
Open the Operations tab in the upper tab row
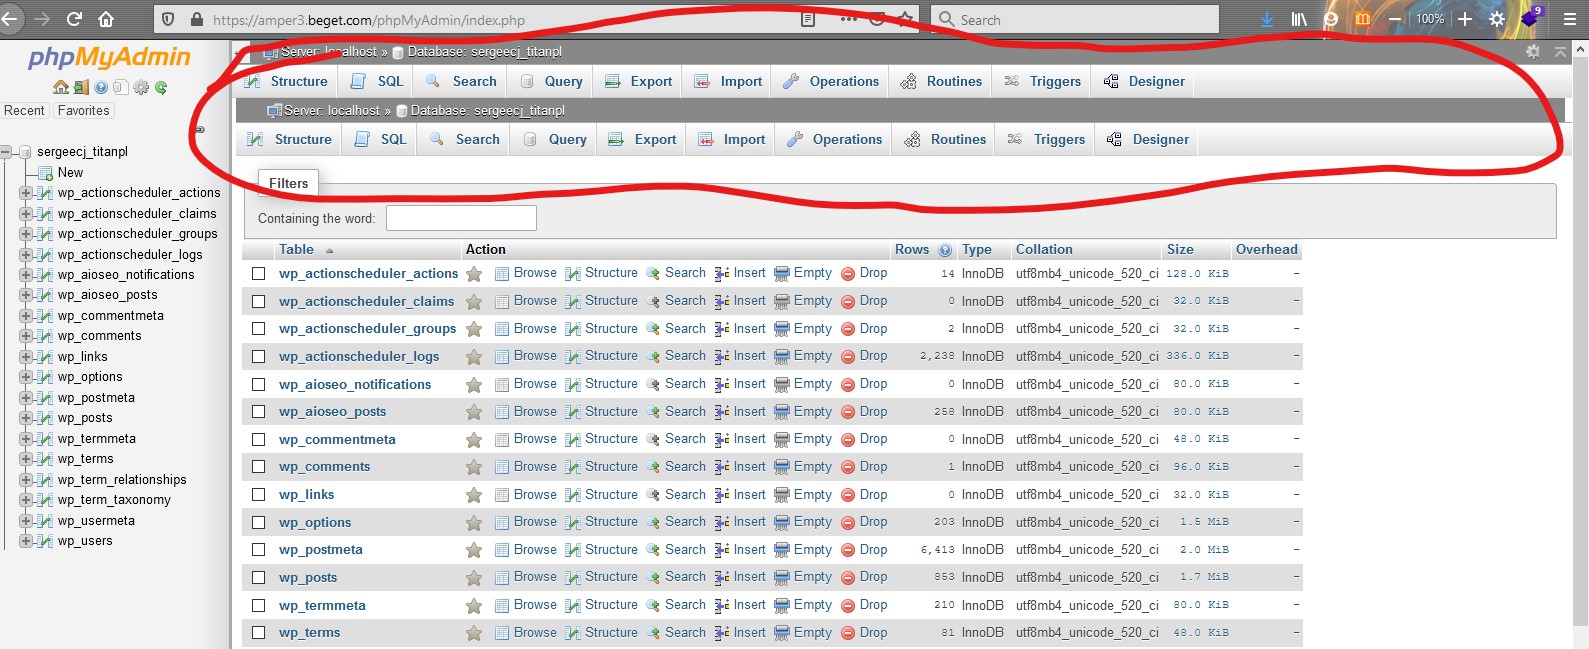831,82
